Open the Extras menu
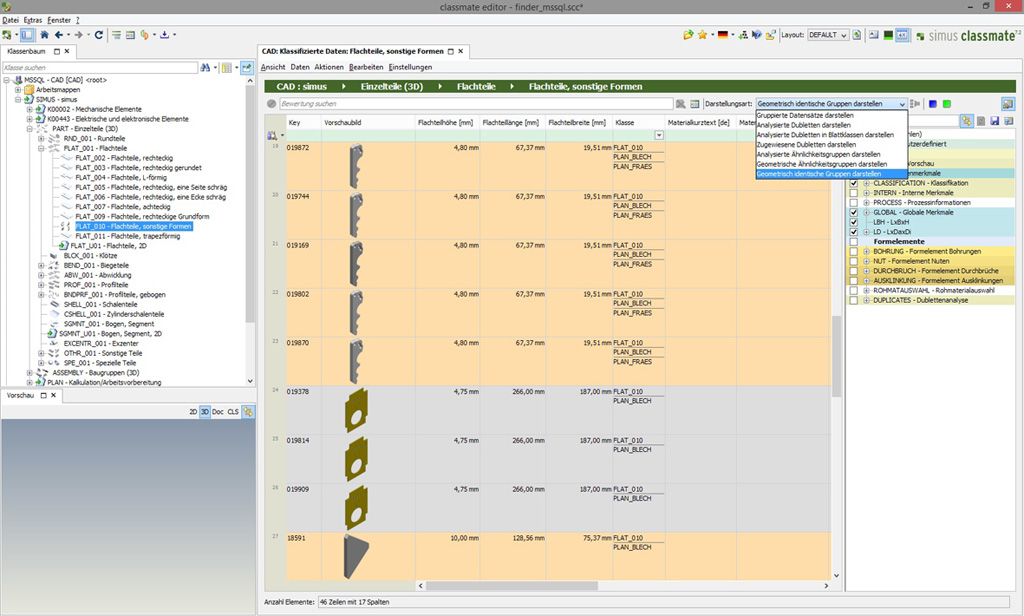Viewport: 1024px width, 616px height. (33, 20)
